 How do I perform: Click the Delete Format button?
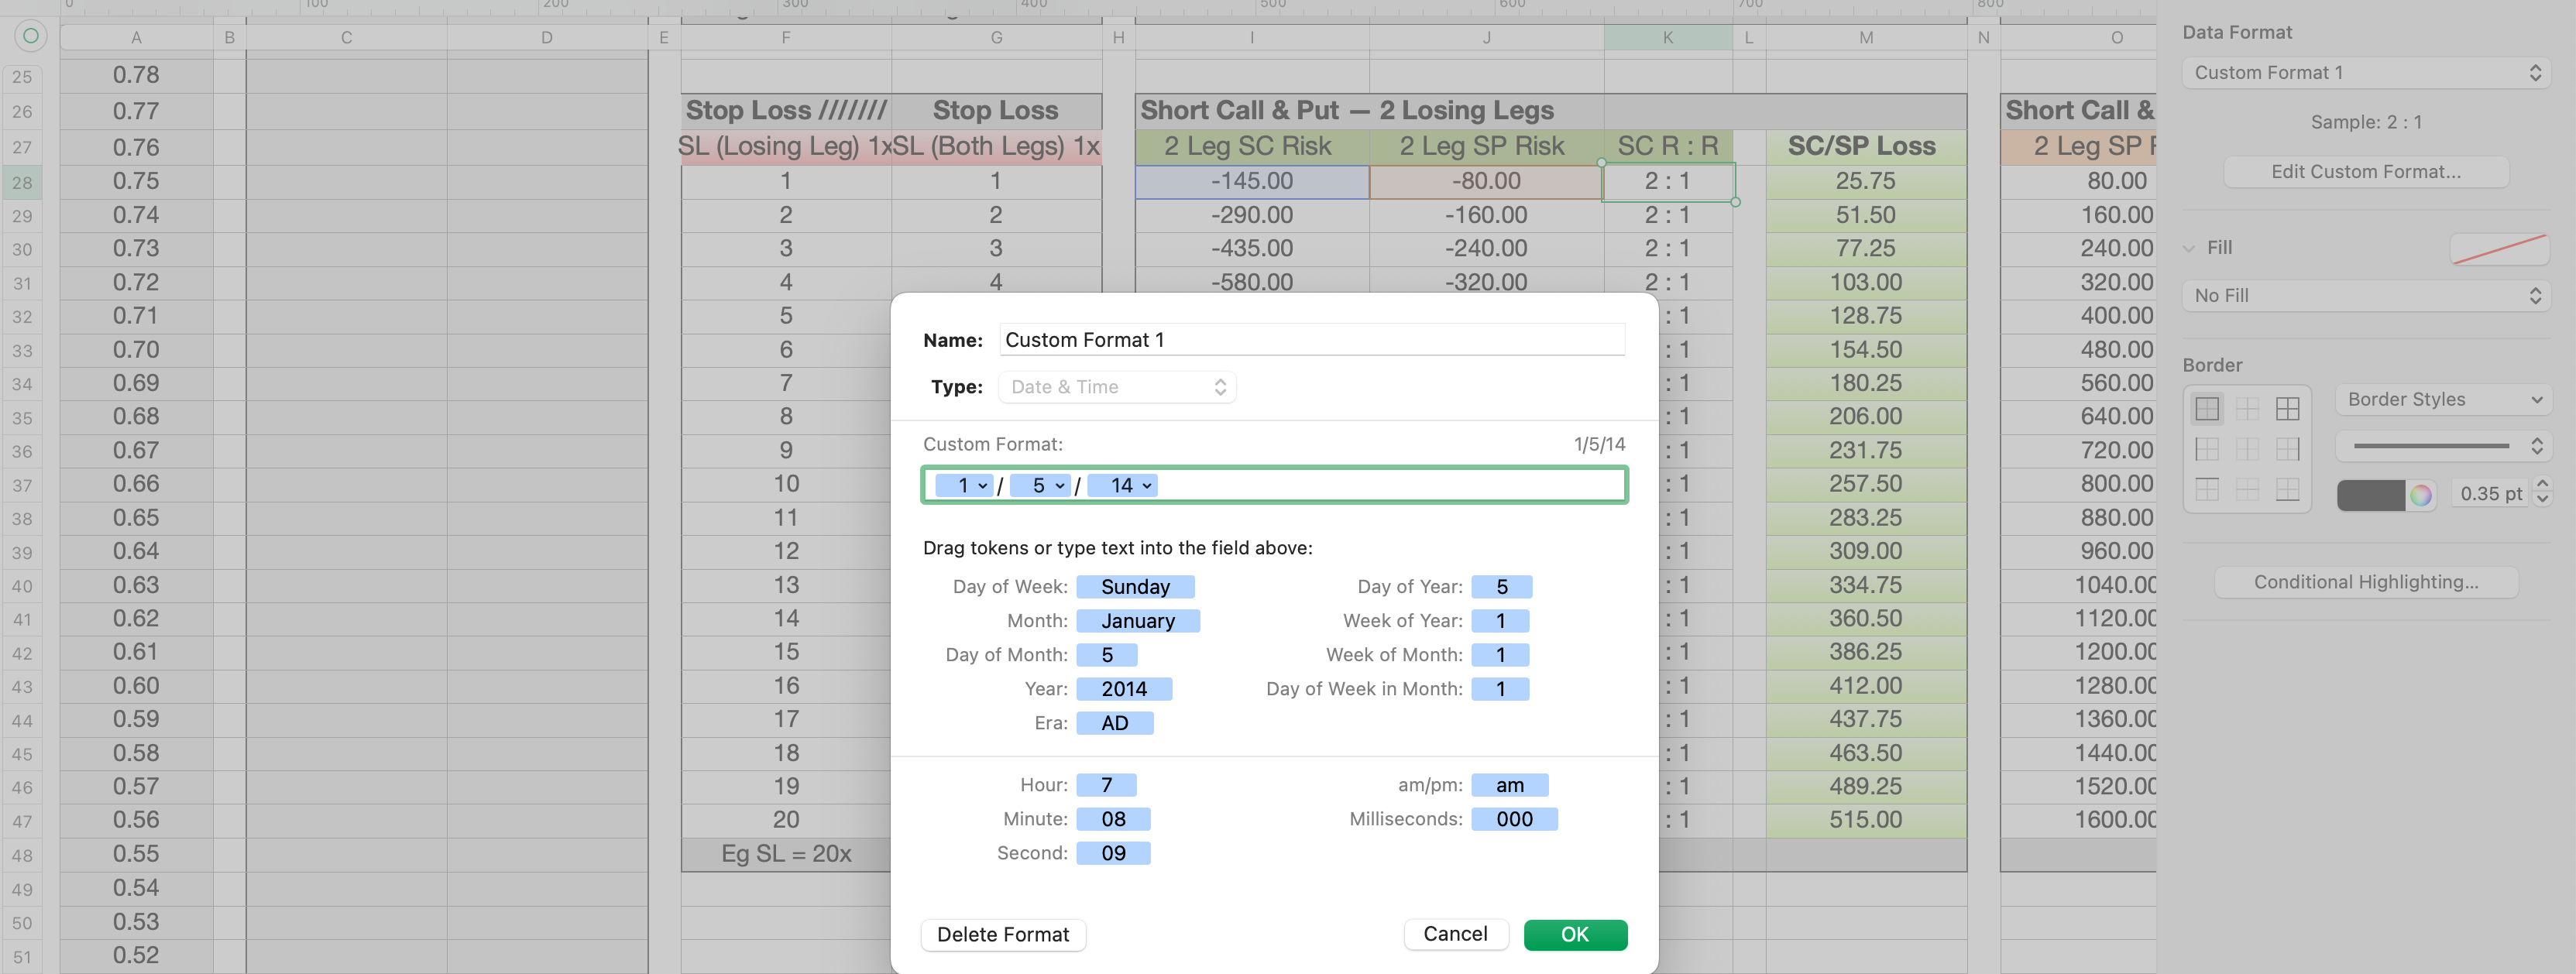click(1002, 934)
